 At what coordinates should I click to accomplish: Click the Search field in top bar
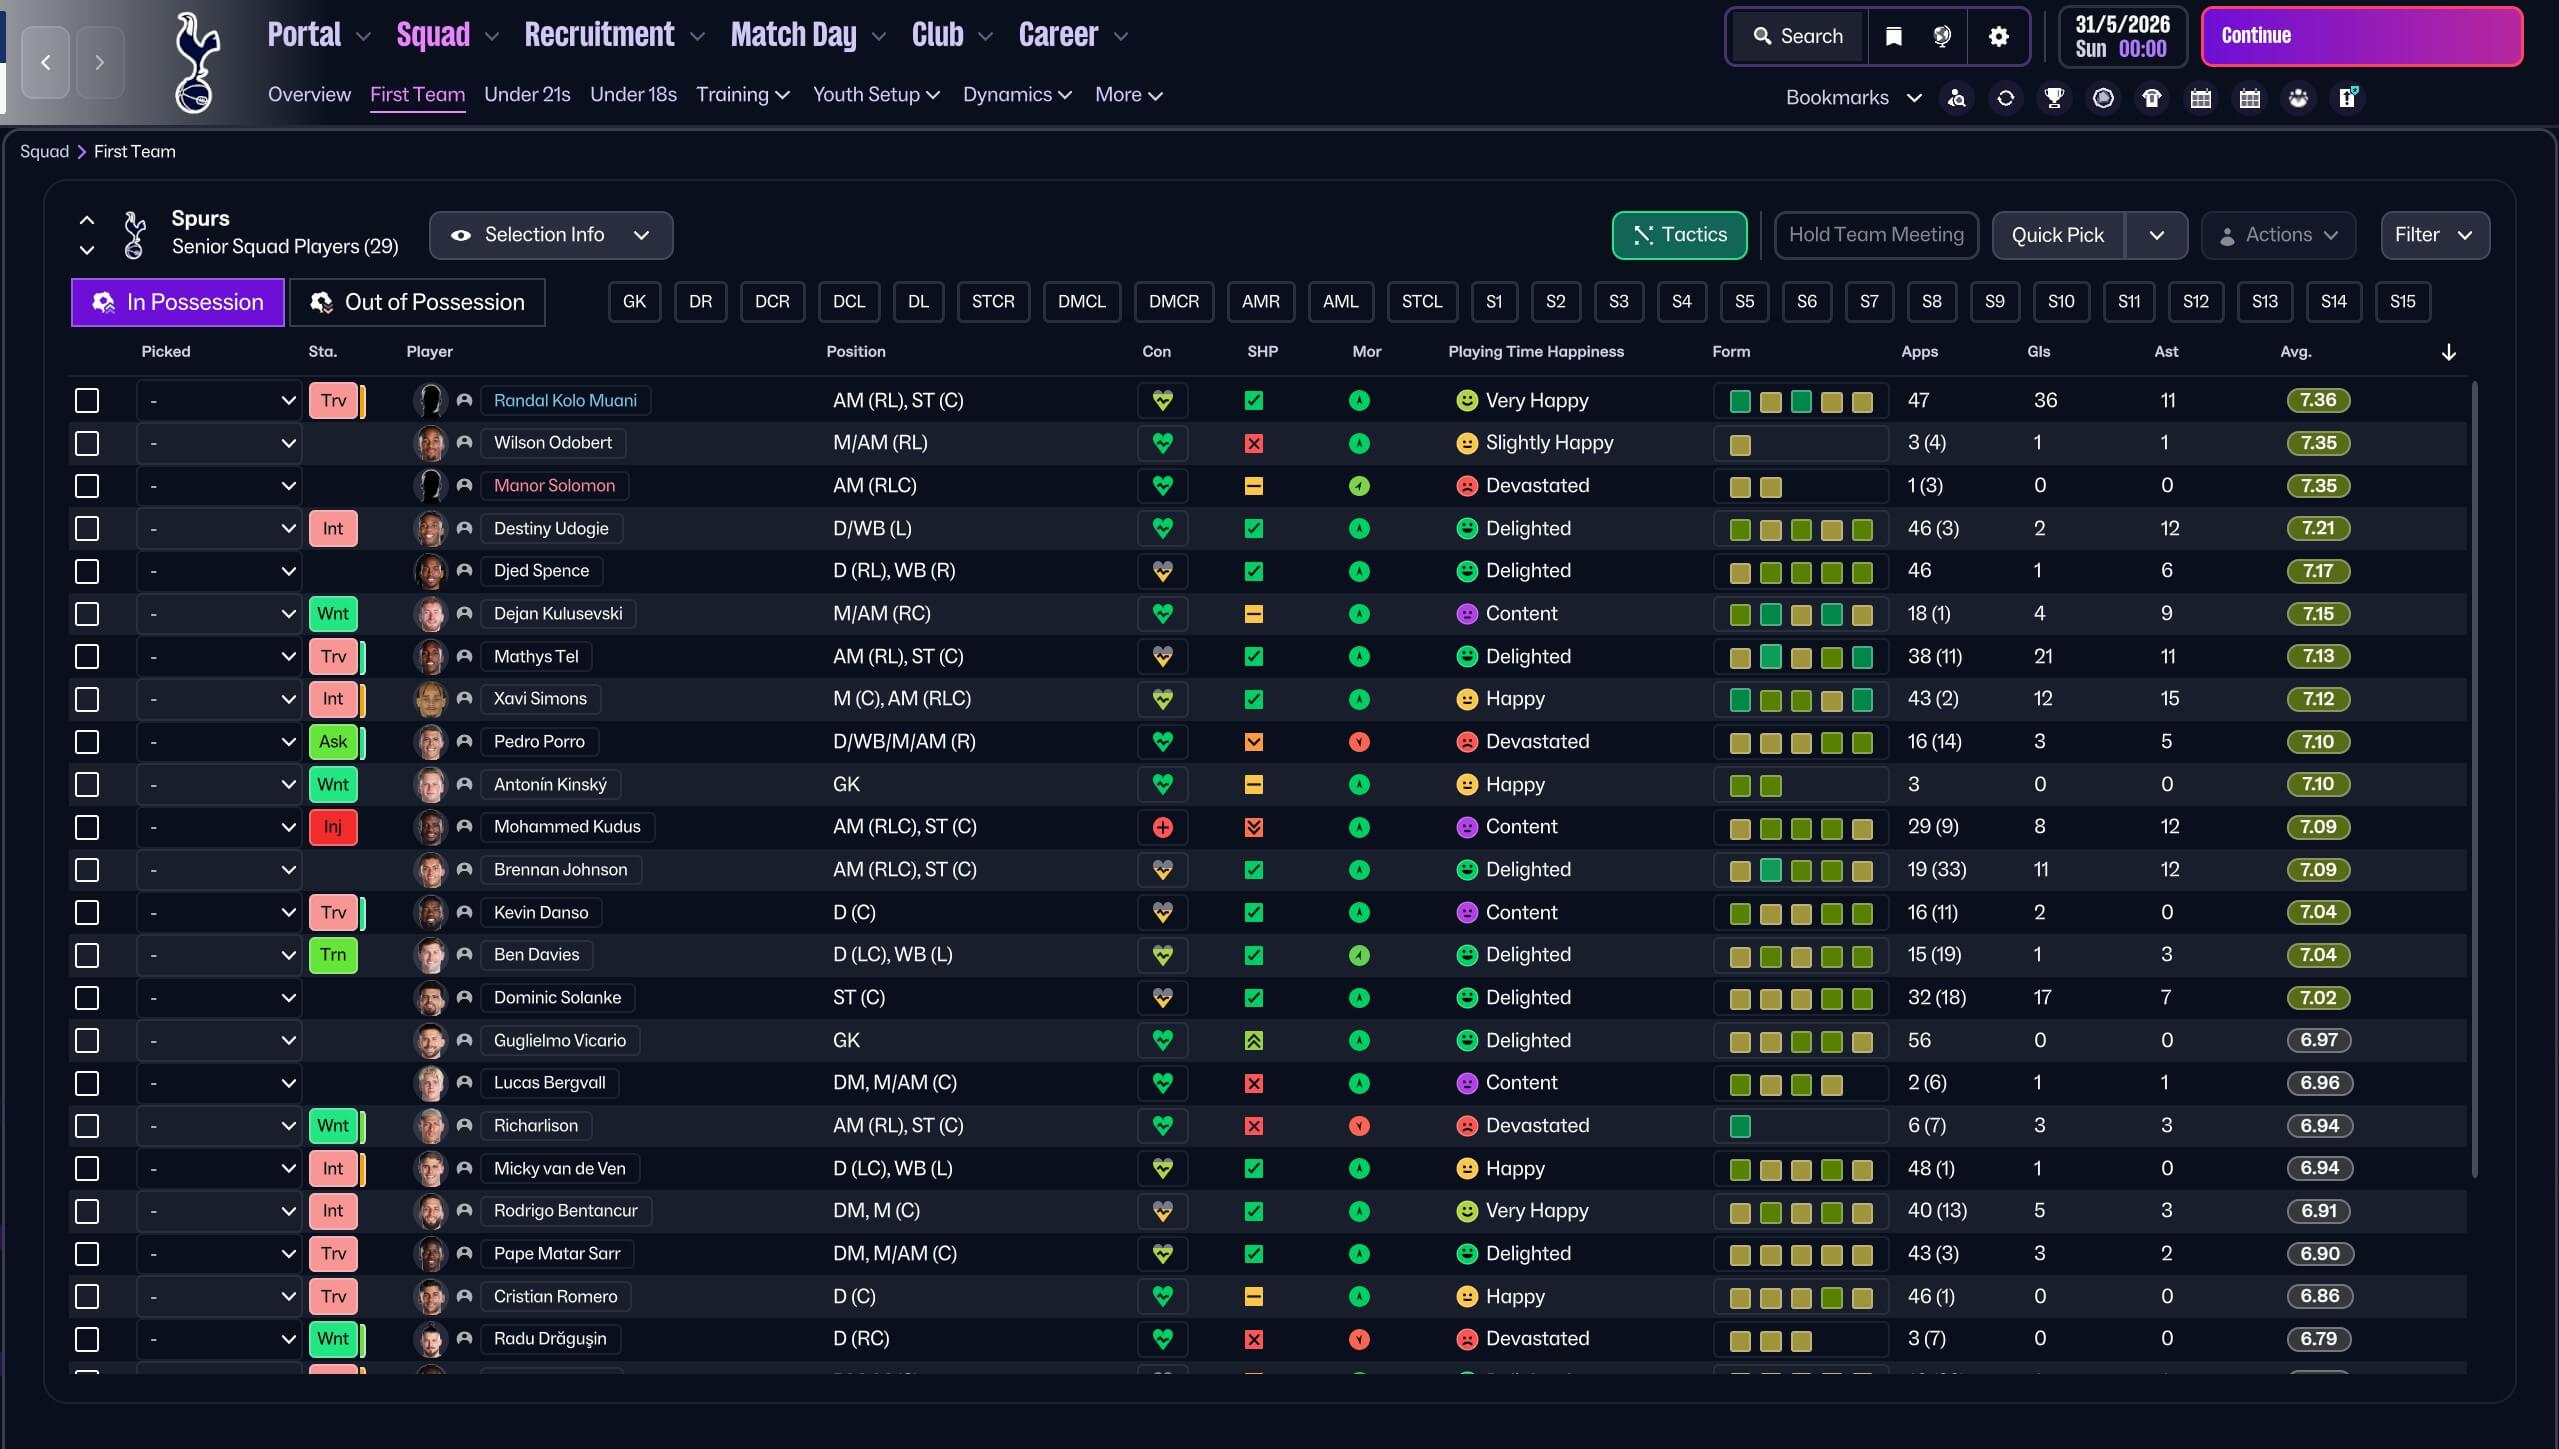1797,37
